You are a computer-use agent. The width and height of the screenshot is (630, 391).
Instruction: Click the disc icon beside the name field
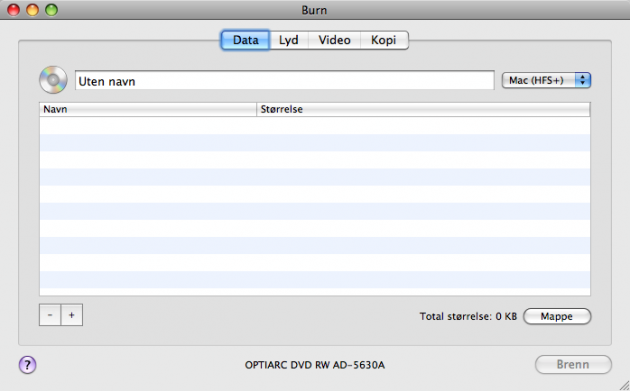point(53,80)
